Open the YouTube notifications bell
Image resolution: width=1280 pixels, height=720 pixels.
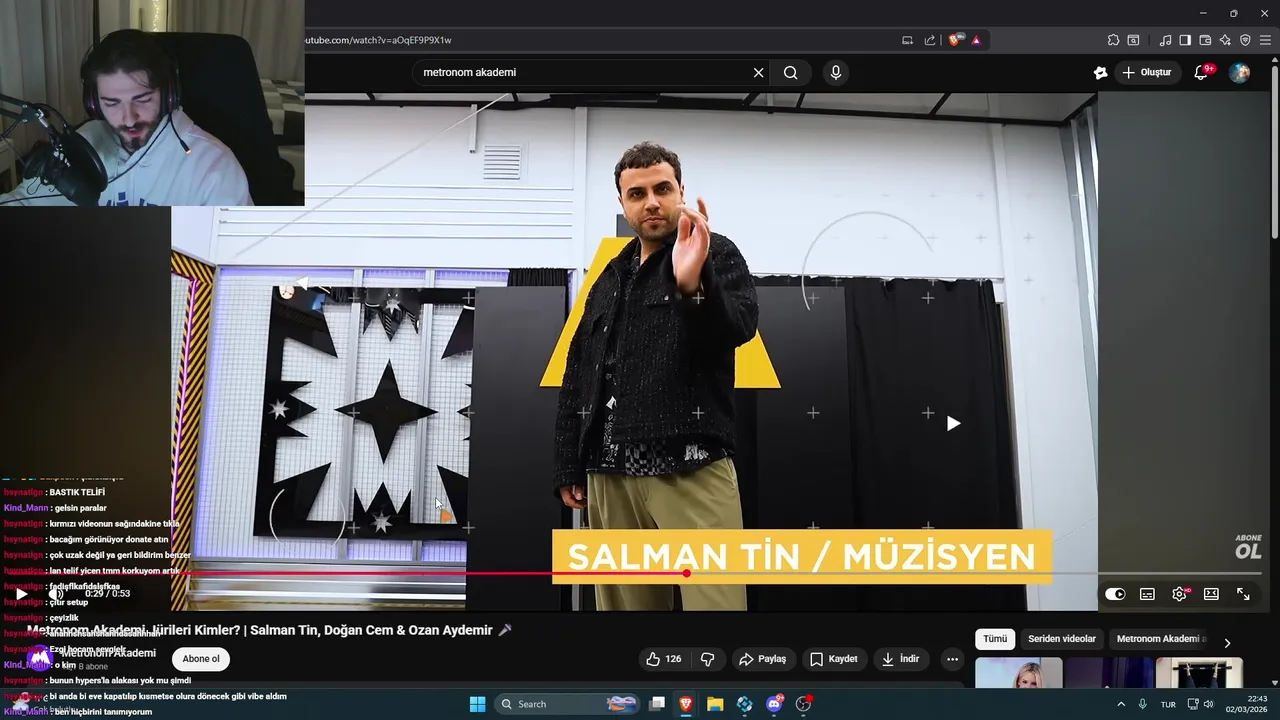coord(1202,72)
